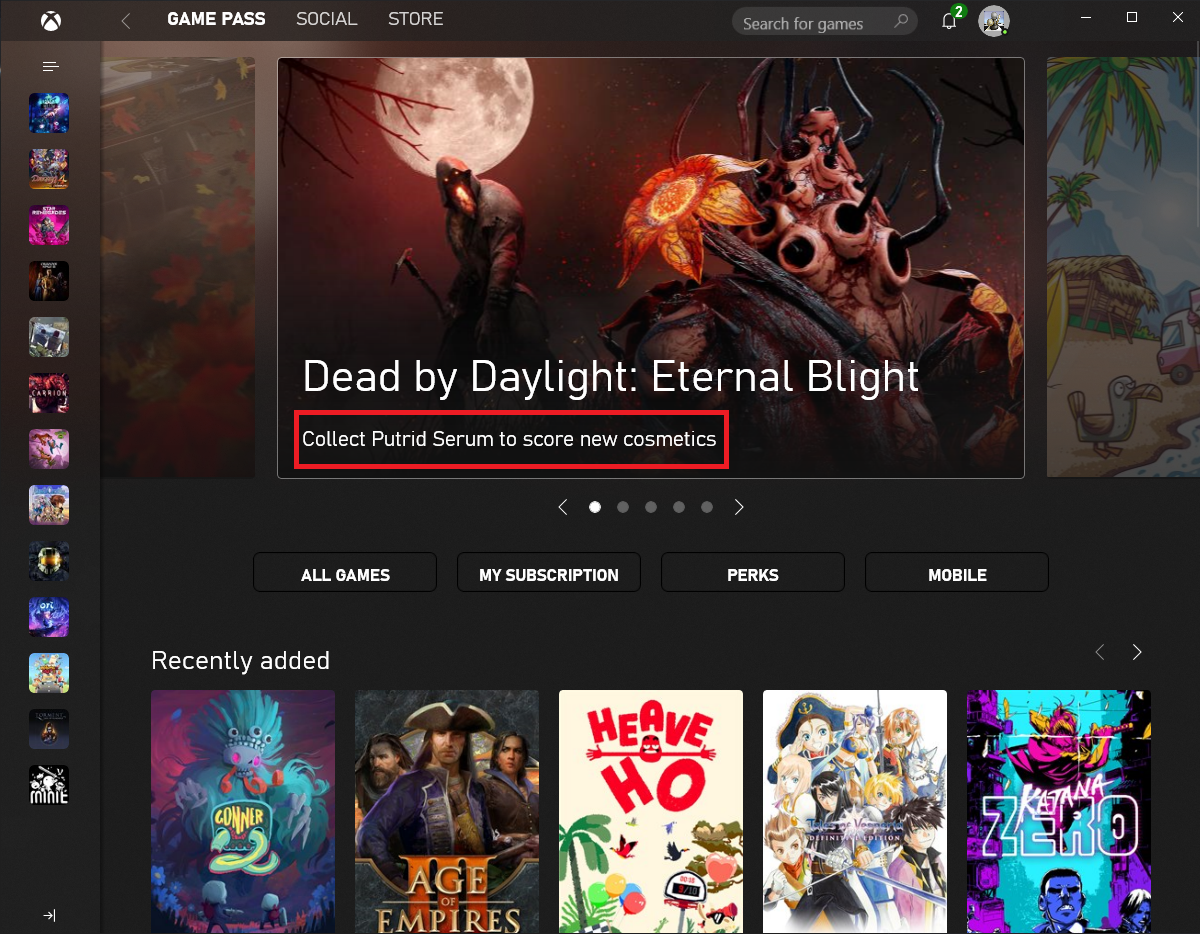Select the first carousel page dot
Screen dimensions: 1200x934
click(595, 507)
